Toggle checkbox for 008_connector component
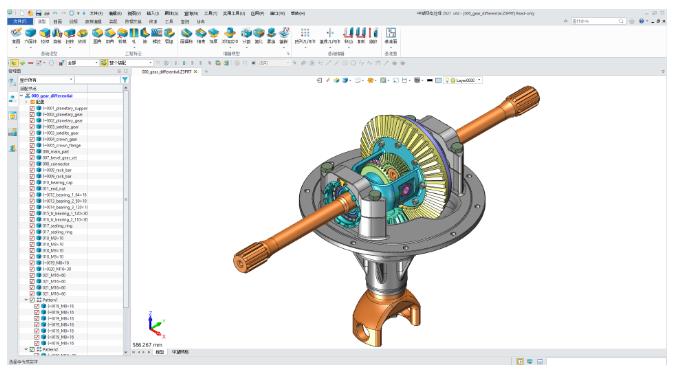681x374 pixels. (32, 164)
